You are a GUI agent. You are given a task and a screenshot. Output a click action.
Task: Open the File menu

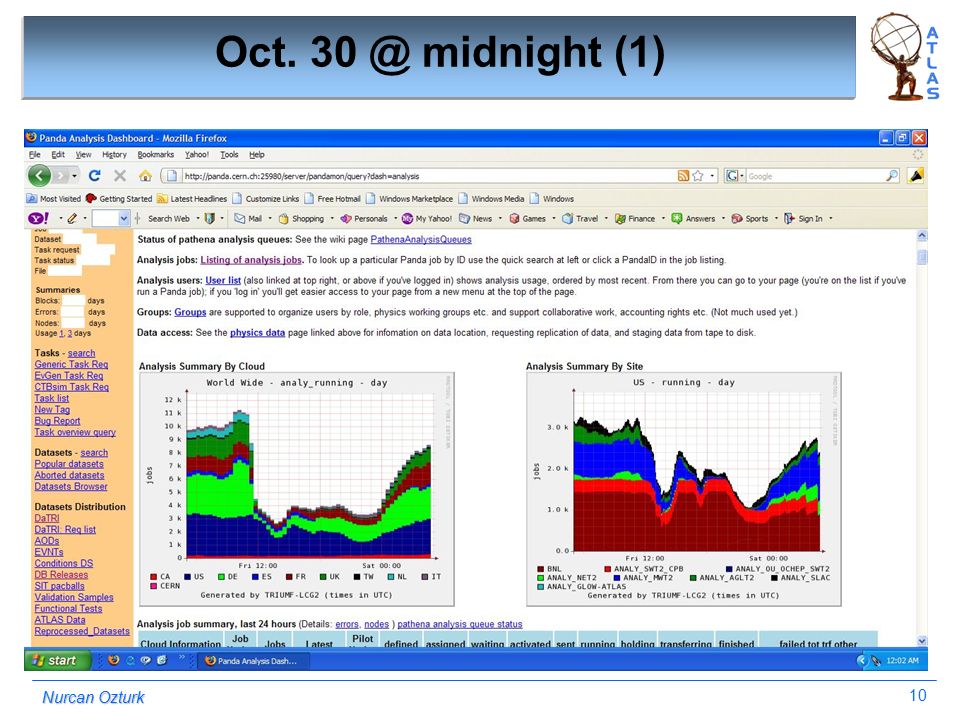point(35,155)
